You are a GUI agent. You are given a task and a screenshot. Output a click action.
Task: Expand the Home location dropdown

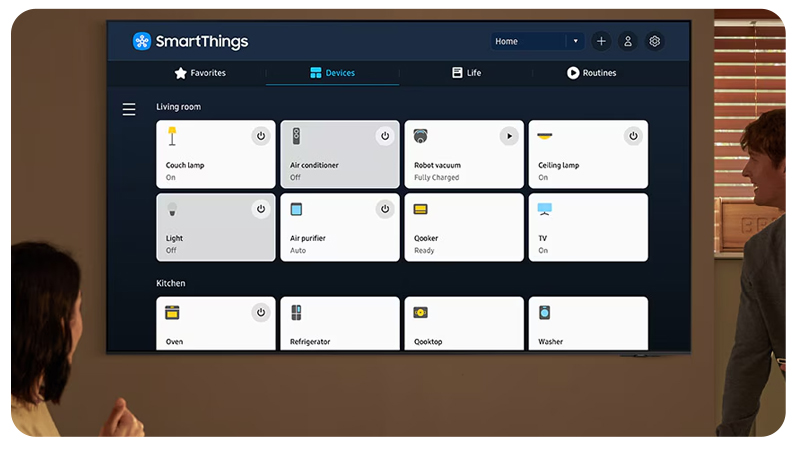[x=575, y=42]
